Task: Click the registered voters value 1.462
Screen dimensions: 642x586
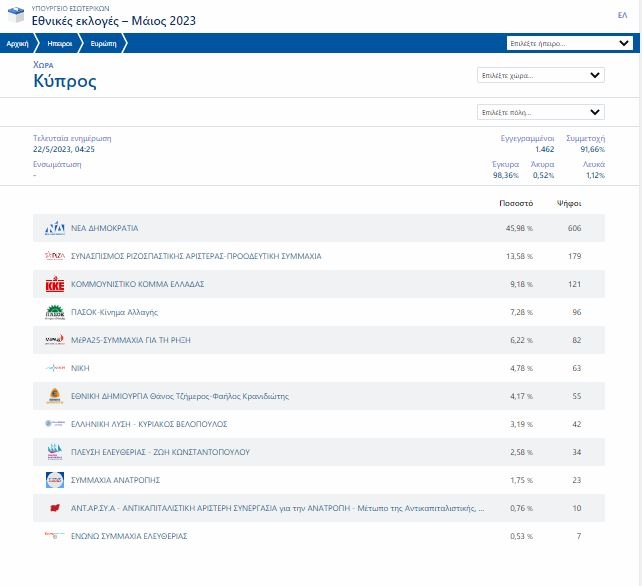Action: (x=545, y=149)
